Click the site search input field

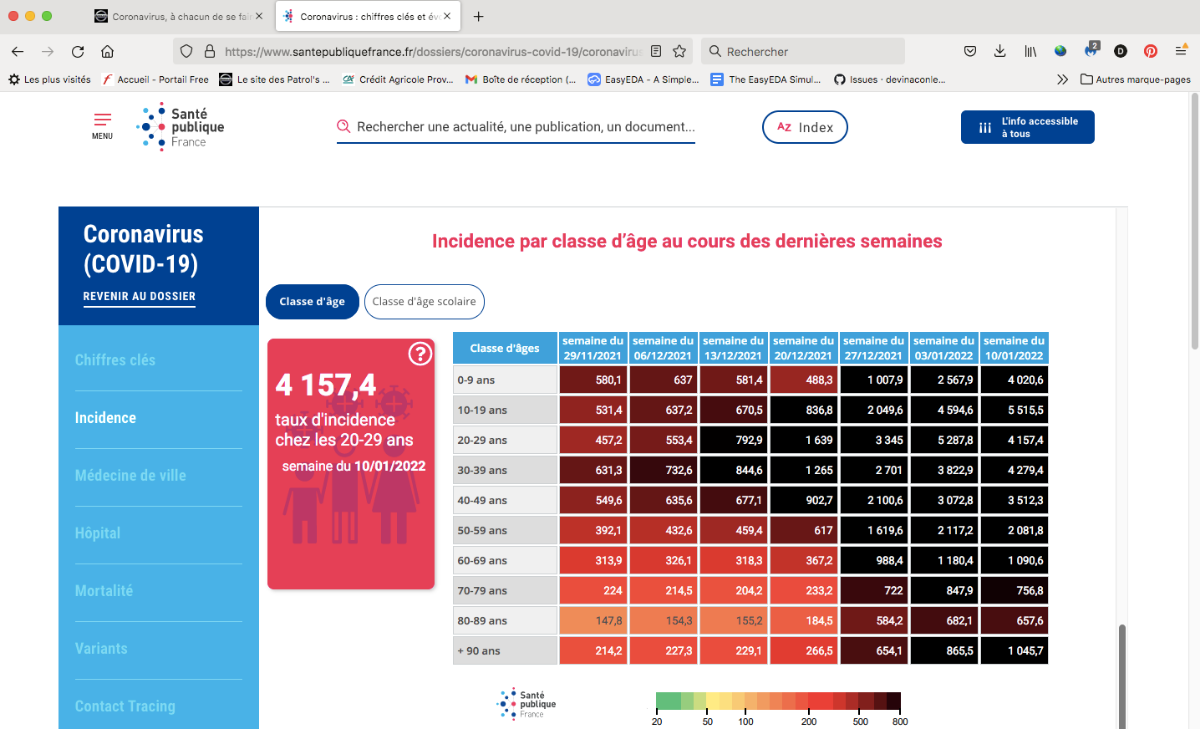coord(524,127)
